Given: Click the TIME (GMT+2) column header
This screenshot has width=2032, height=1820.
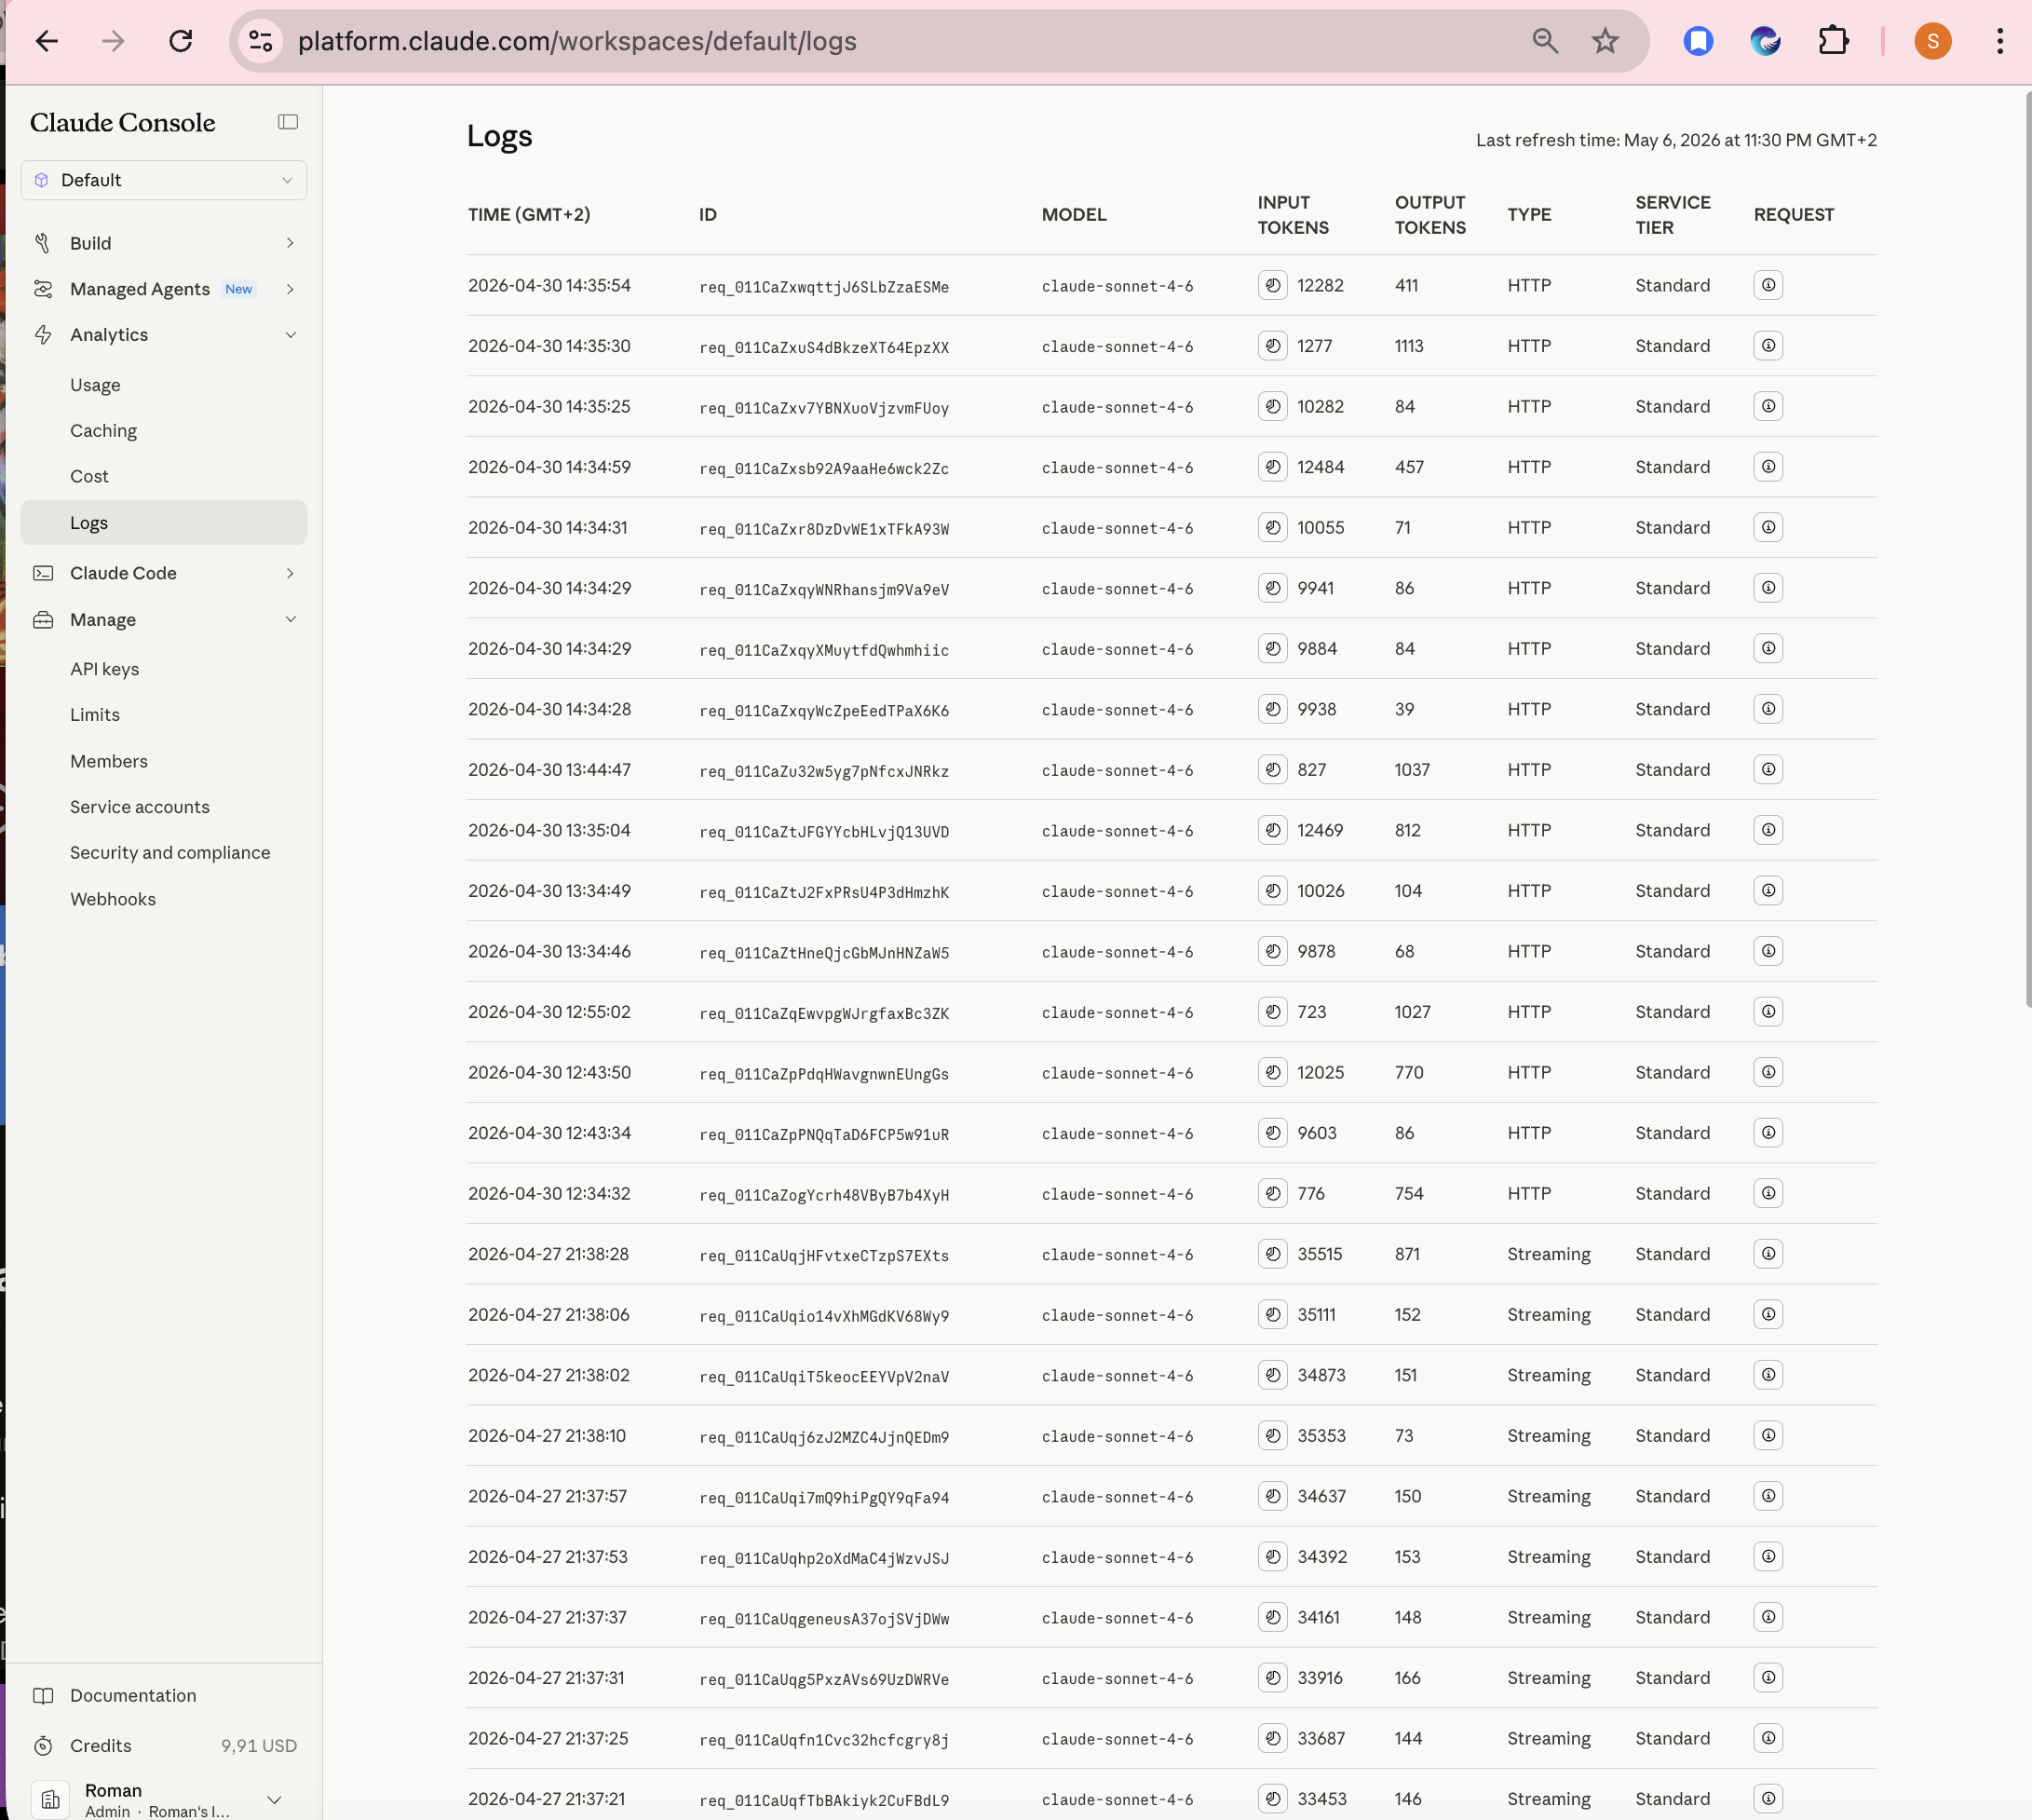Looking at the screenshot, I should pyautogui.click(x=529, y=214).
